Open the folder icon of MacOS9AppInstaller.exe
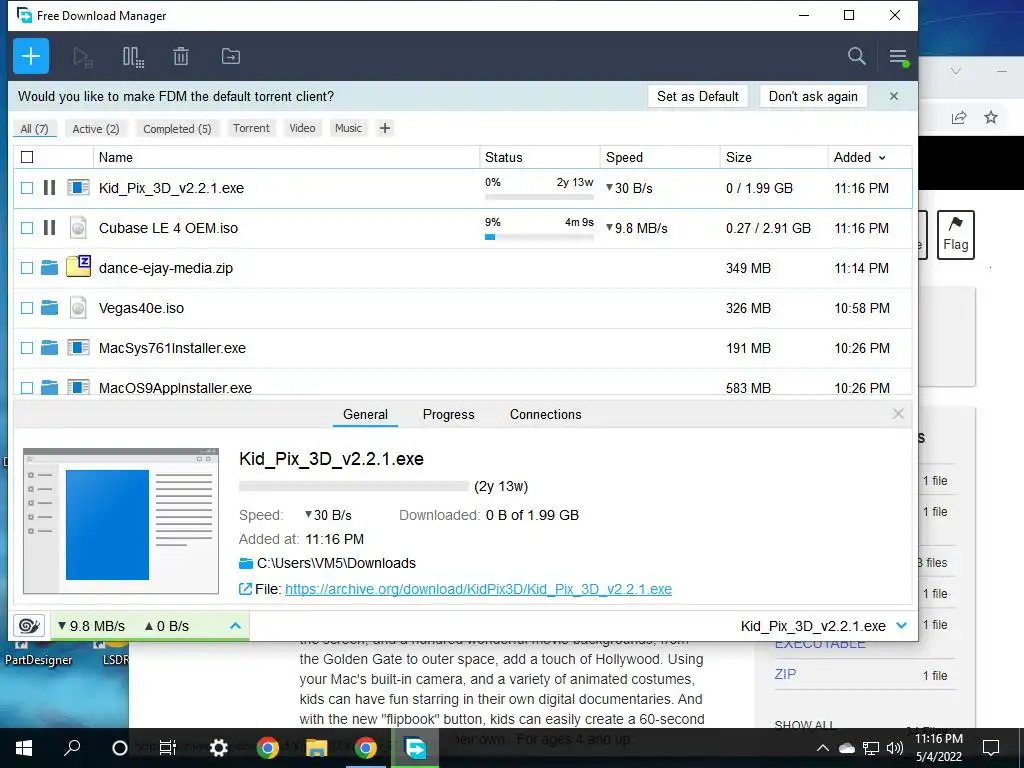The width and height of the screenshot is (1024, 768). click(50, 388)
